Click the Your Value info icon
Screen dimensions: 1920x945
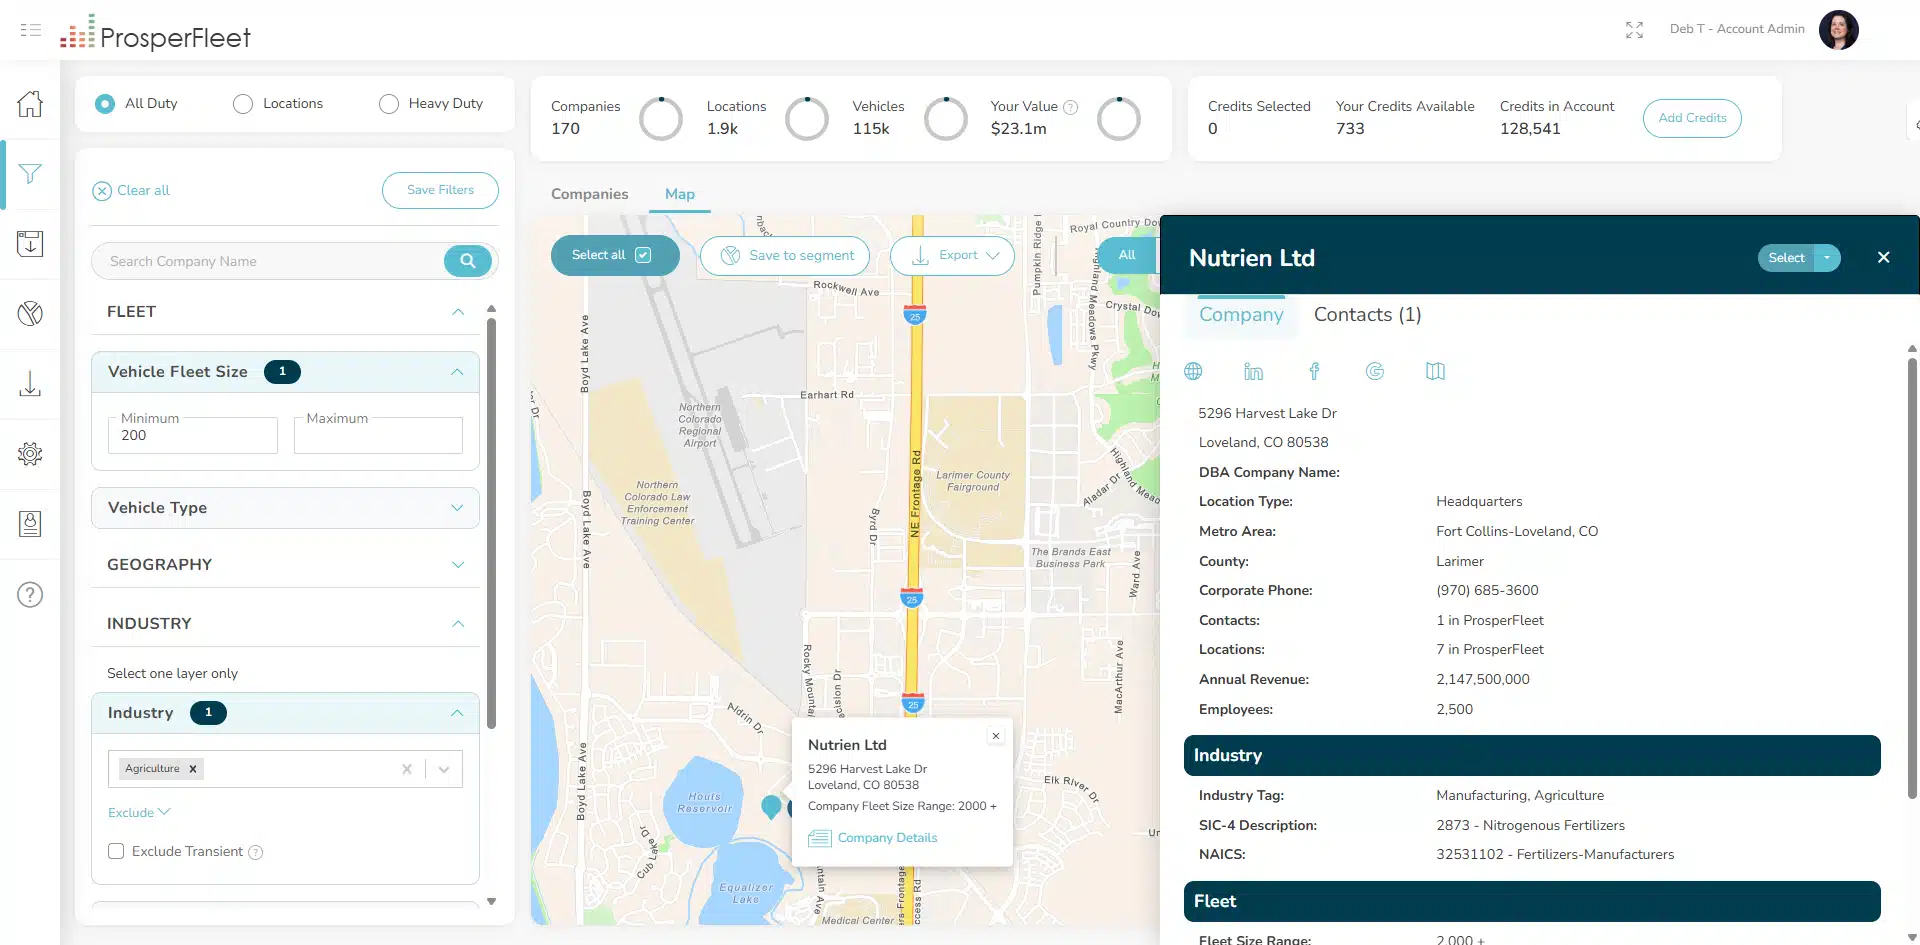1070,107
